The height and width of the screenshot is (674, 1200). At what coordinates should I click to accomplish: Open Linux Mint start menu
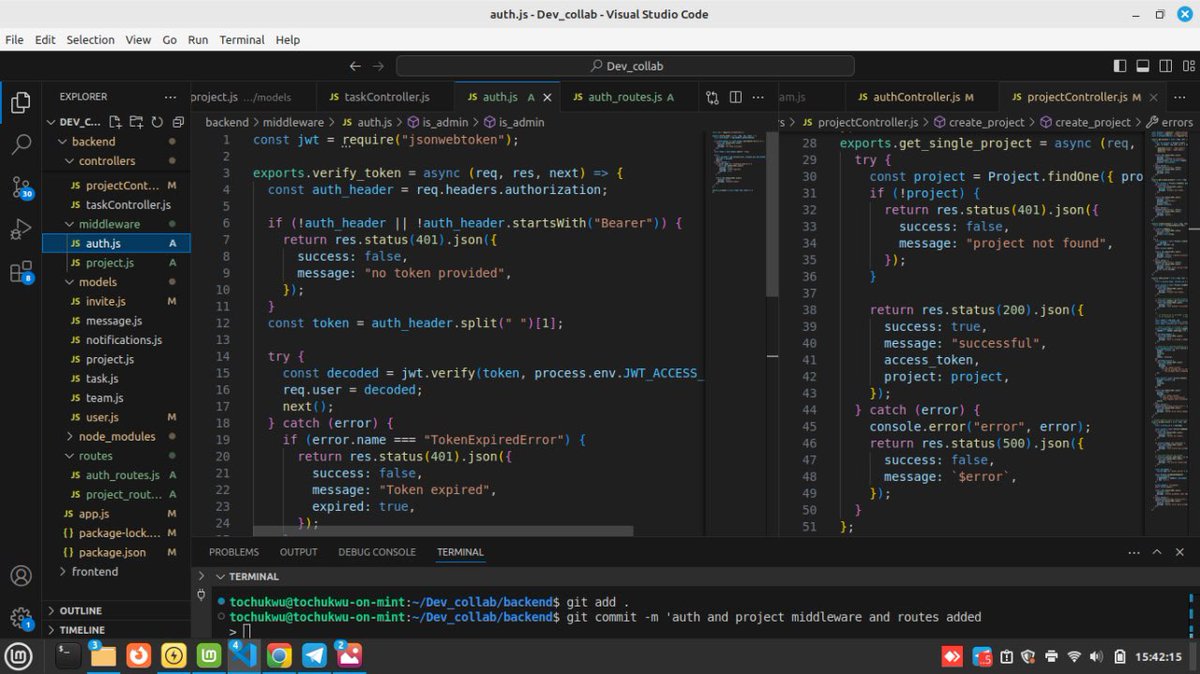tap(19, 656)
